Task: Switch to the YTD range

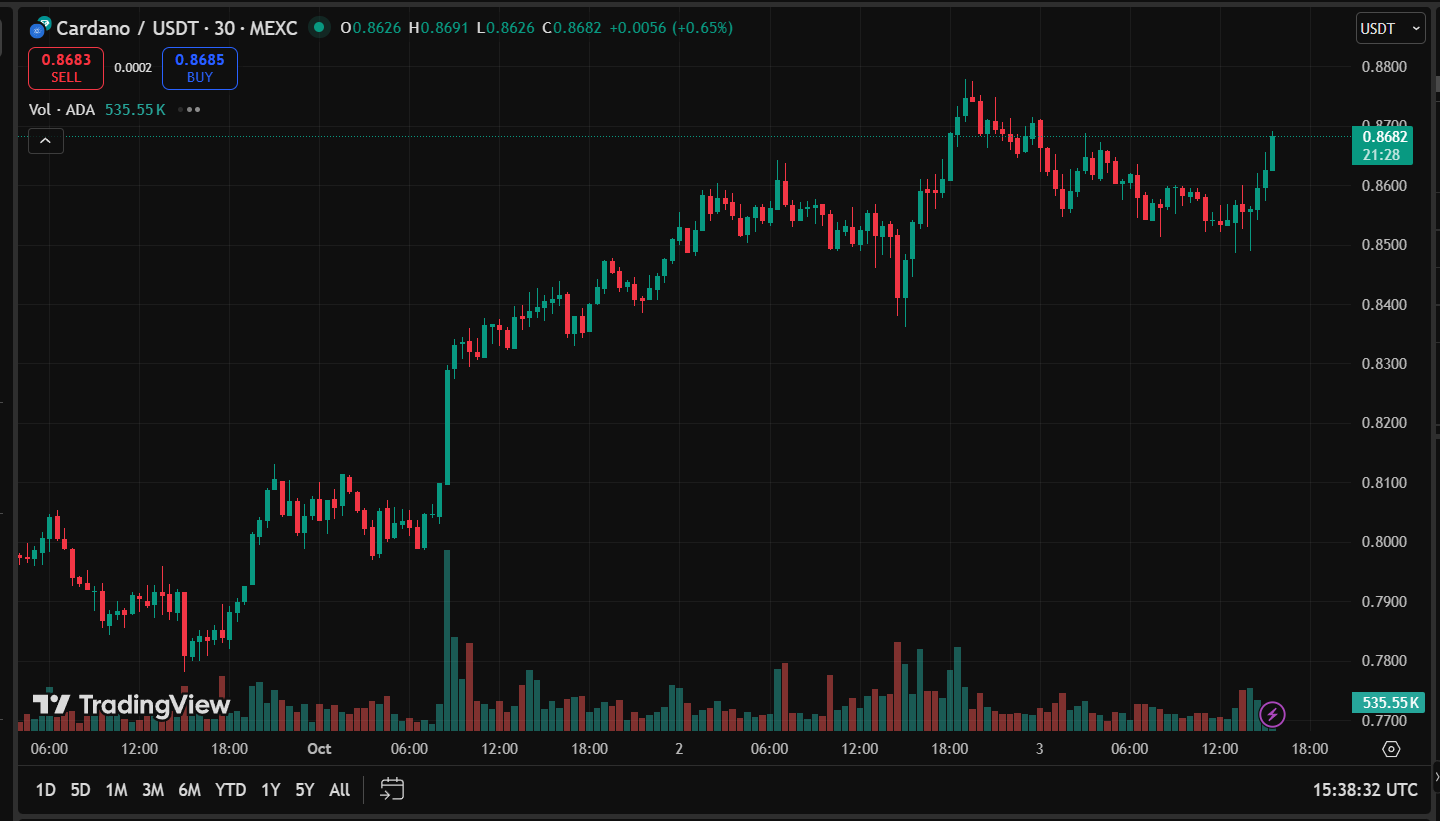Action: [230, 790]
